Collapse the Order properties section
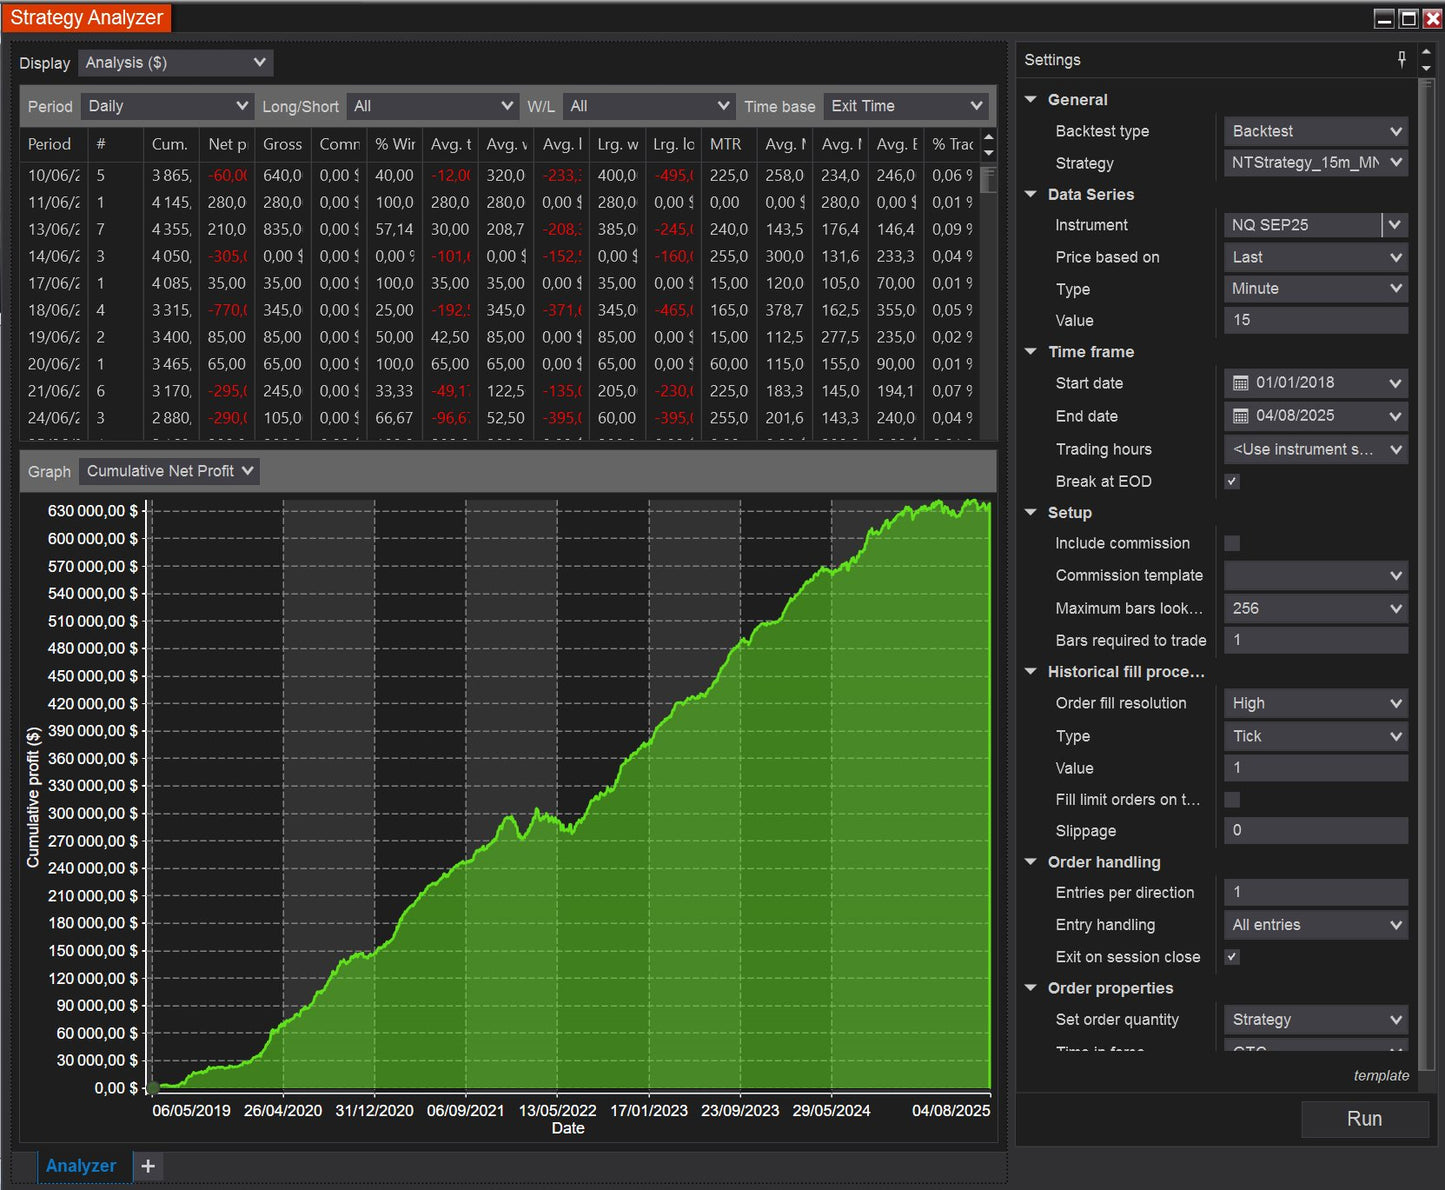Viewport: 1445px width, 1190px height. [1031, 987]
